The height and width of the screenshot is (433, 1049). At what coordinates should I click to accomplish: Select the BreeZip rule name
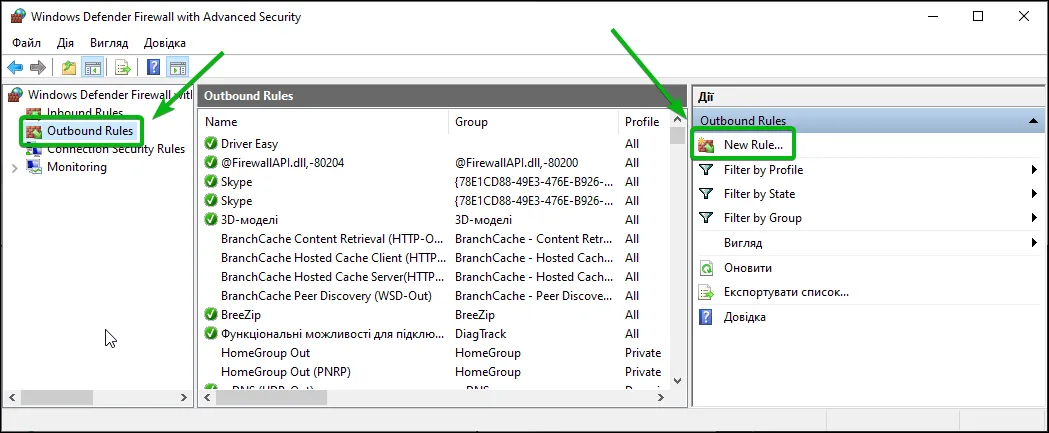pos(241,315)
